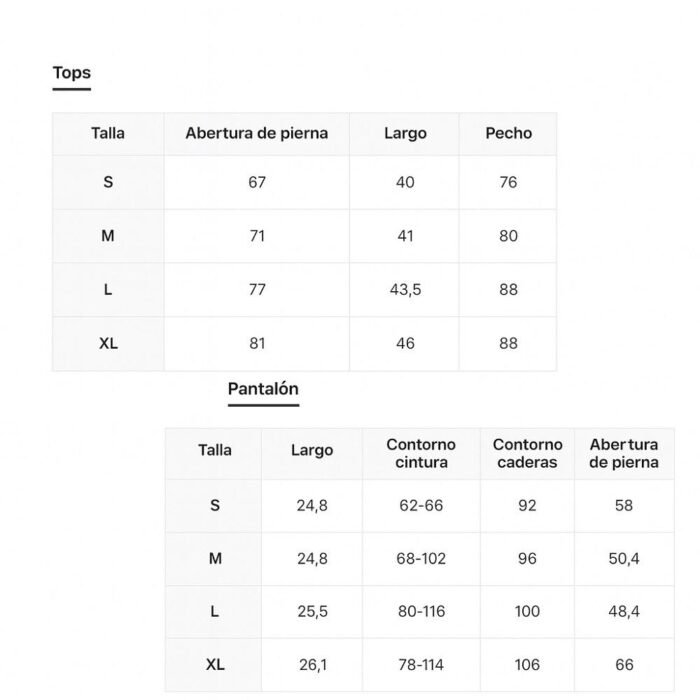
Task: Click the Contorno cintura column header
Action: tap(421, 454)
